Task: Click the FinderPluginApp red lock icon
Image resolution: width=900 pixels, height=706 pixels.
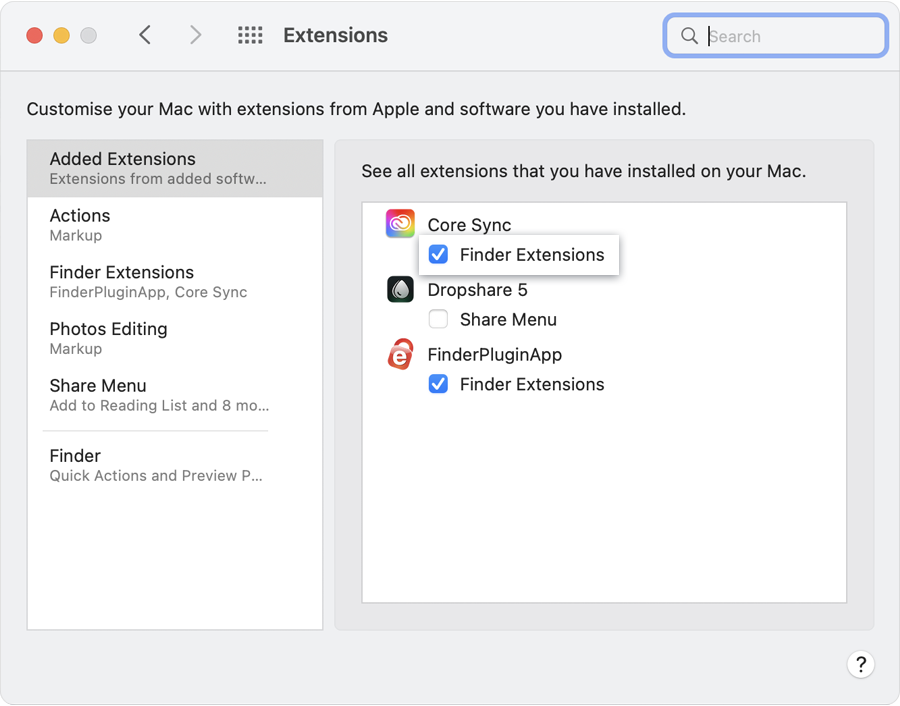Action: [400, 354]
